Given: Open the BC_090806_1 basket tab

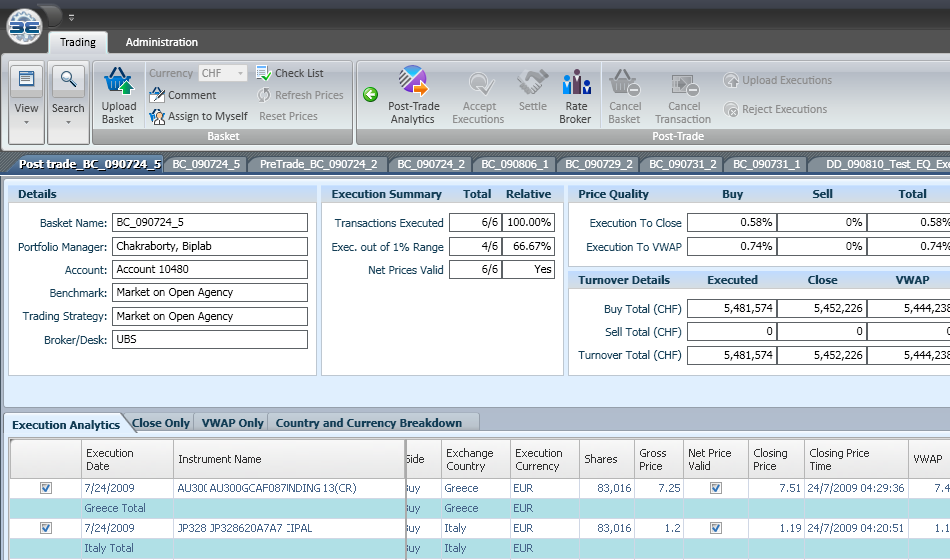Looking at the screenshot, I should click(x=517, y=164).
